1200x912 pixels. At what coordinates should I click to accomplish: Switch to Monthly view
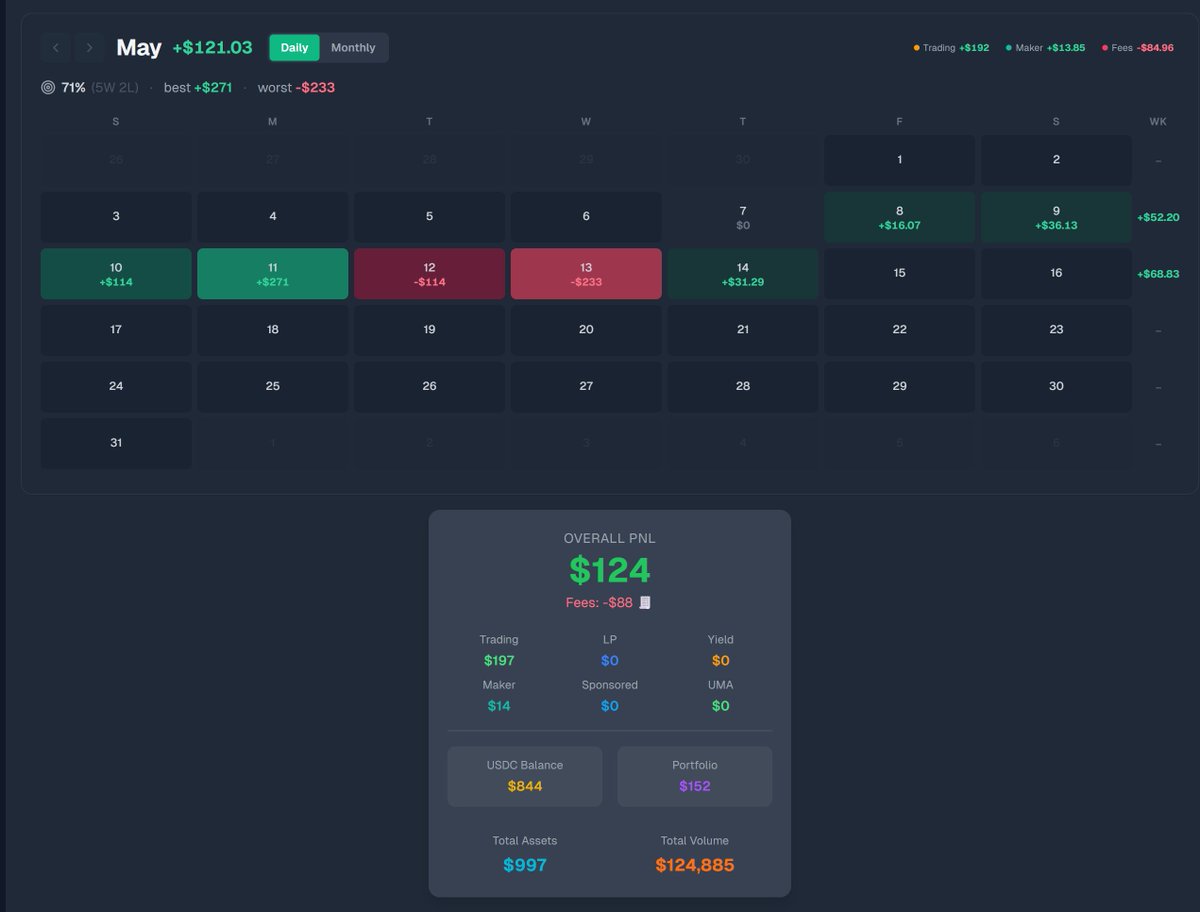(x=353, y=47)
